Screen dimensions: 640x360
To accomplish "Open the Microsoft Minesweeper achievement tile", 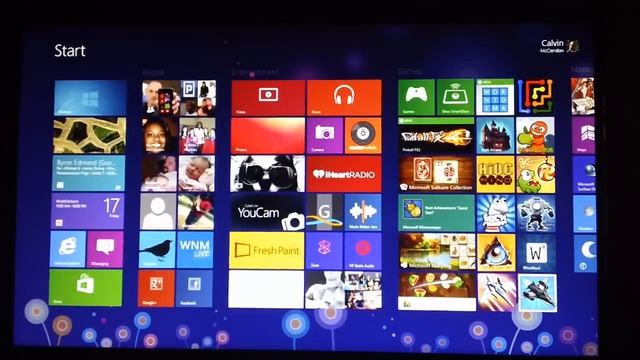I will [436, 213].
